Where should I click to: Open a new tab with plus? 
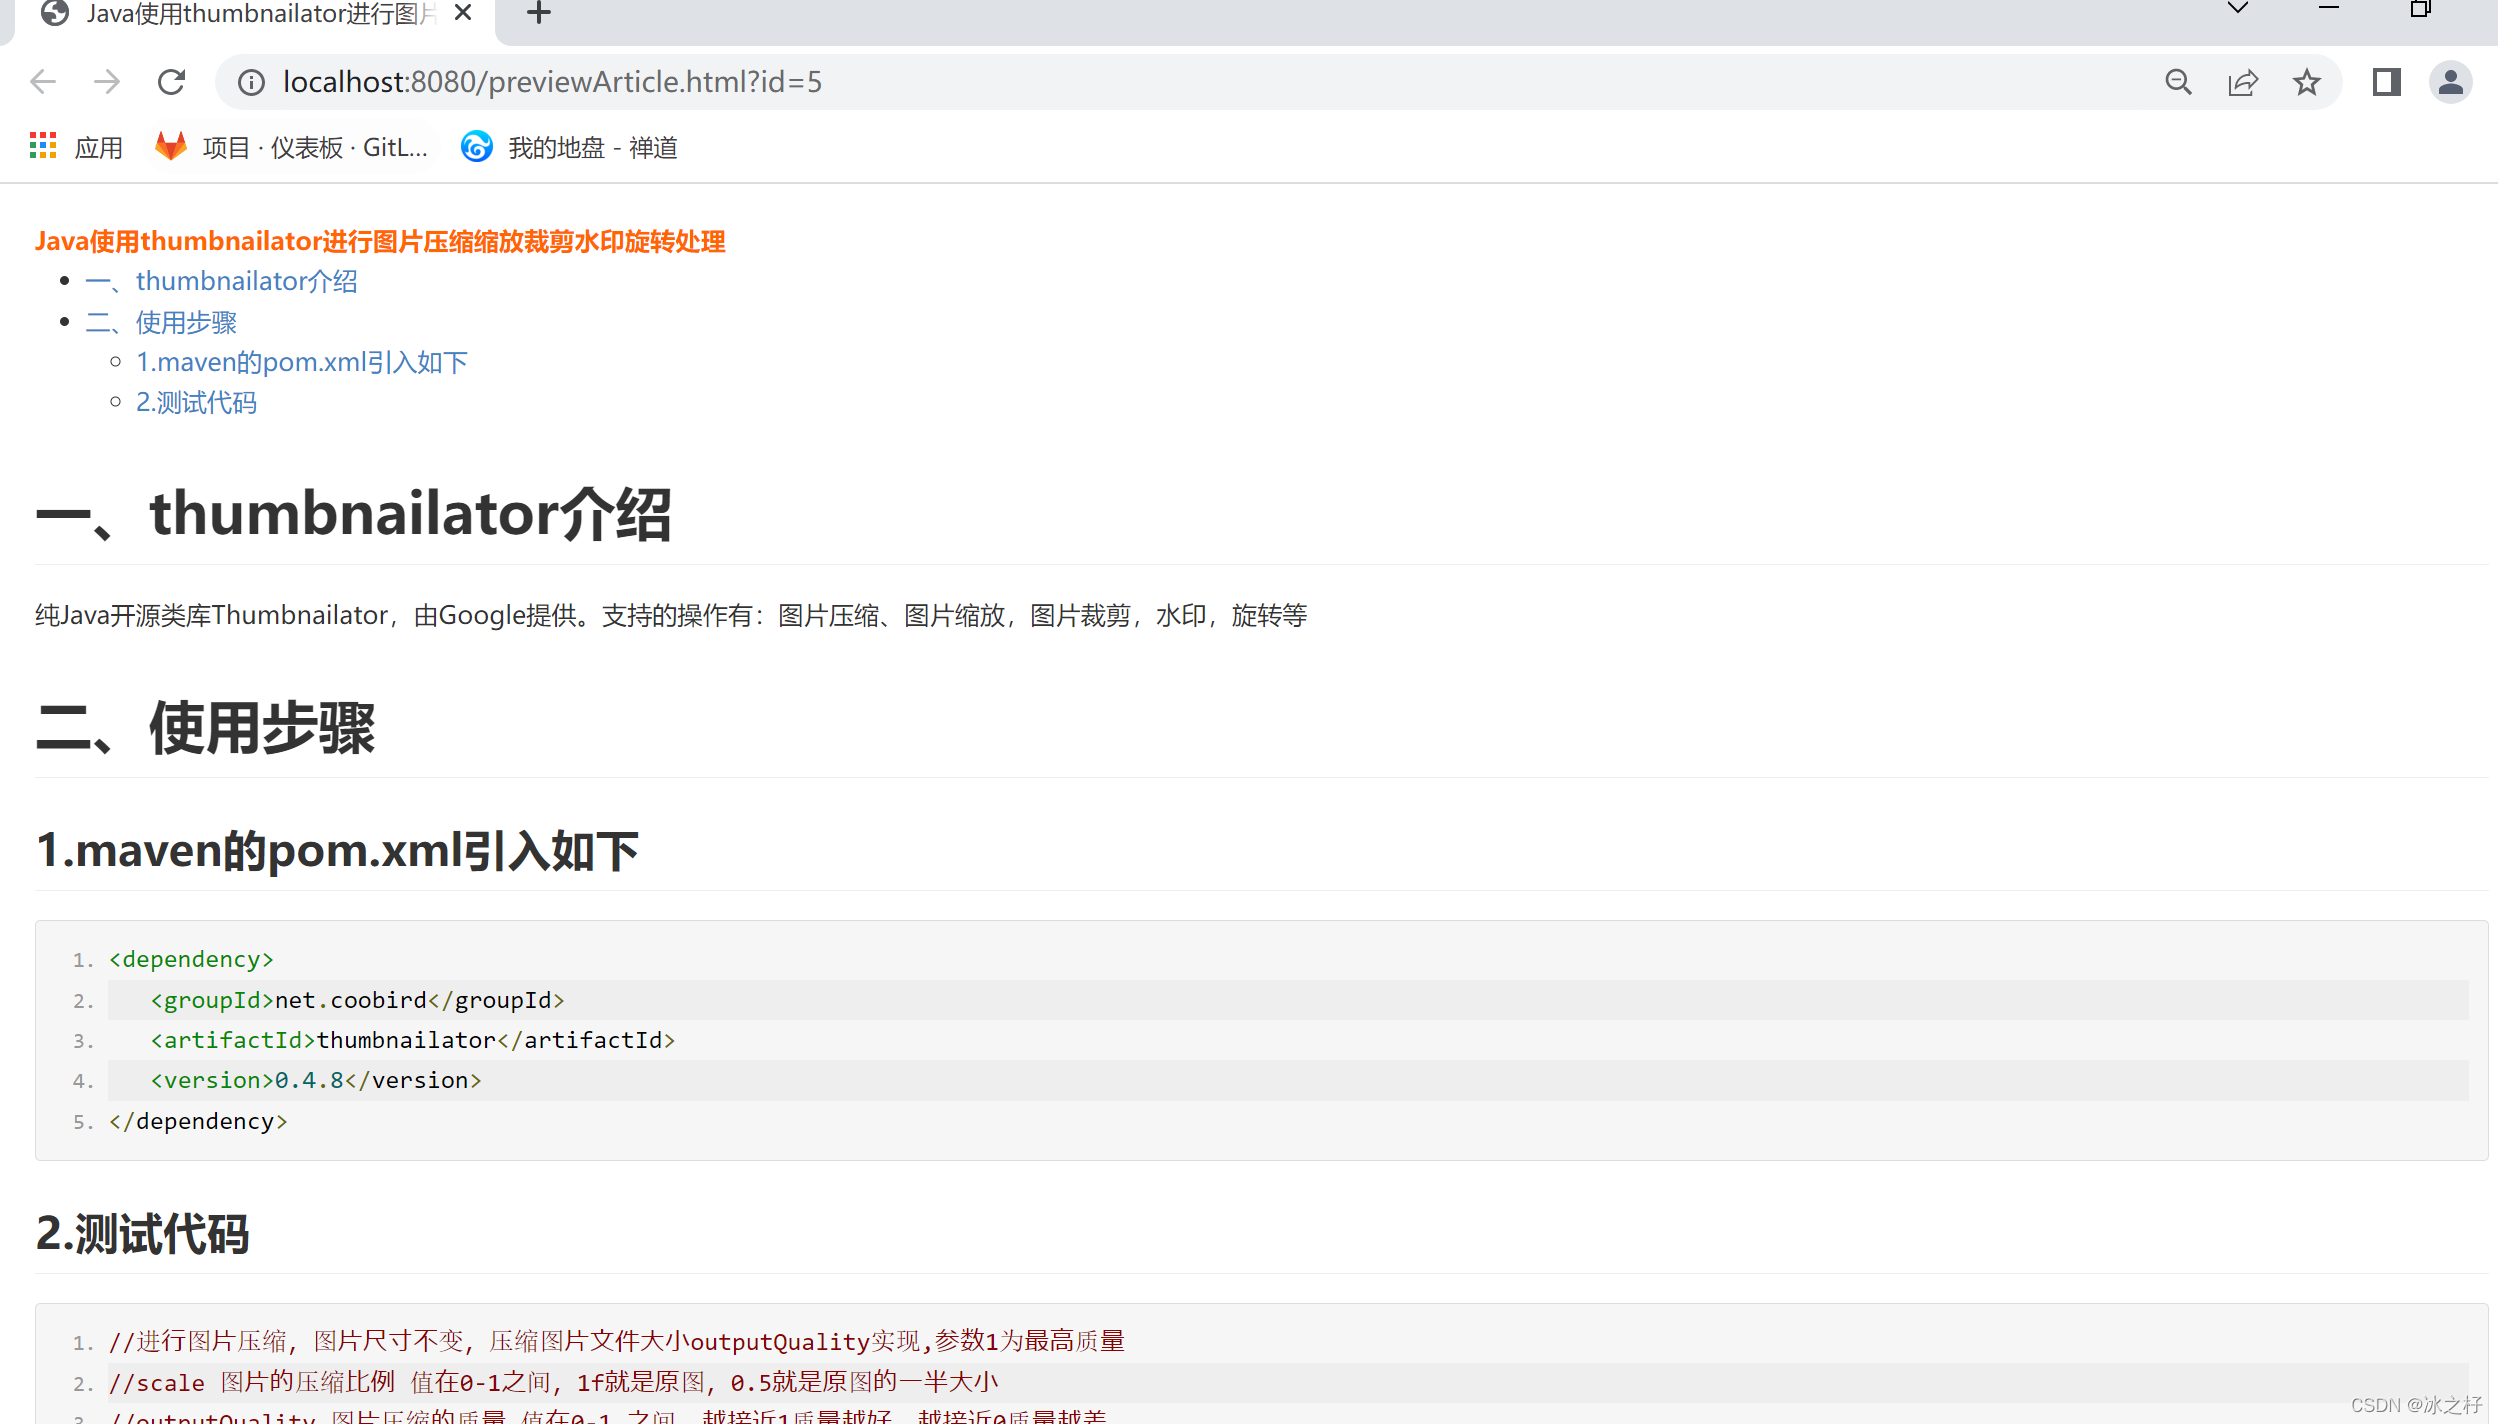539,14
